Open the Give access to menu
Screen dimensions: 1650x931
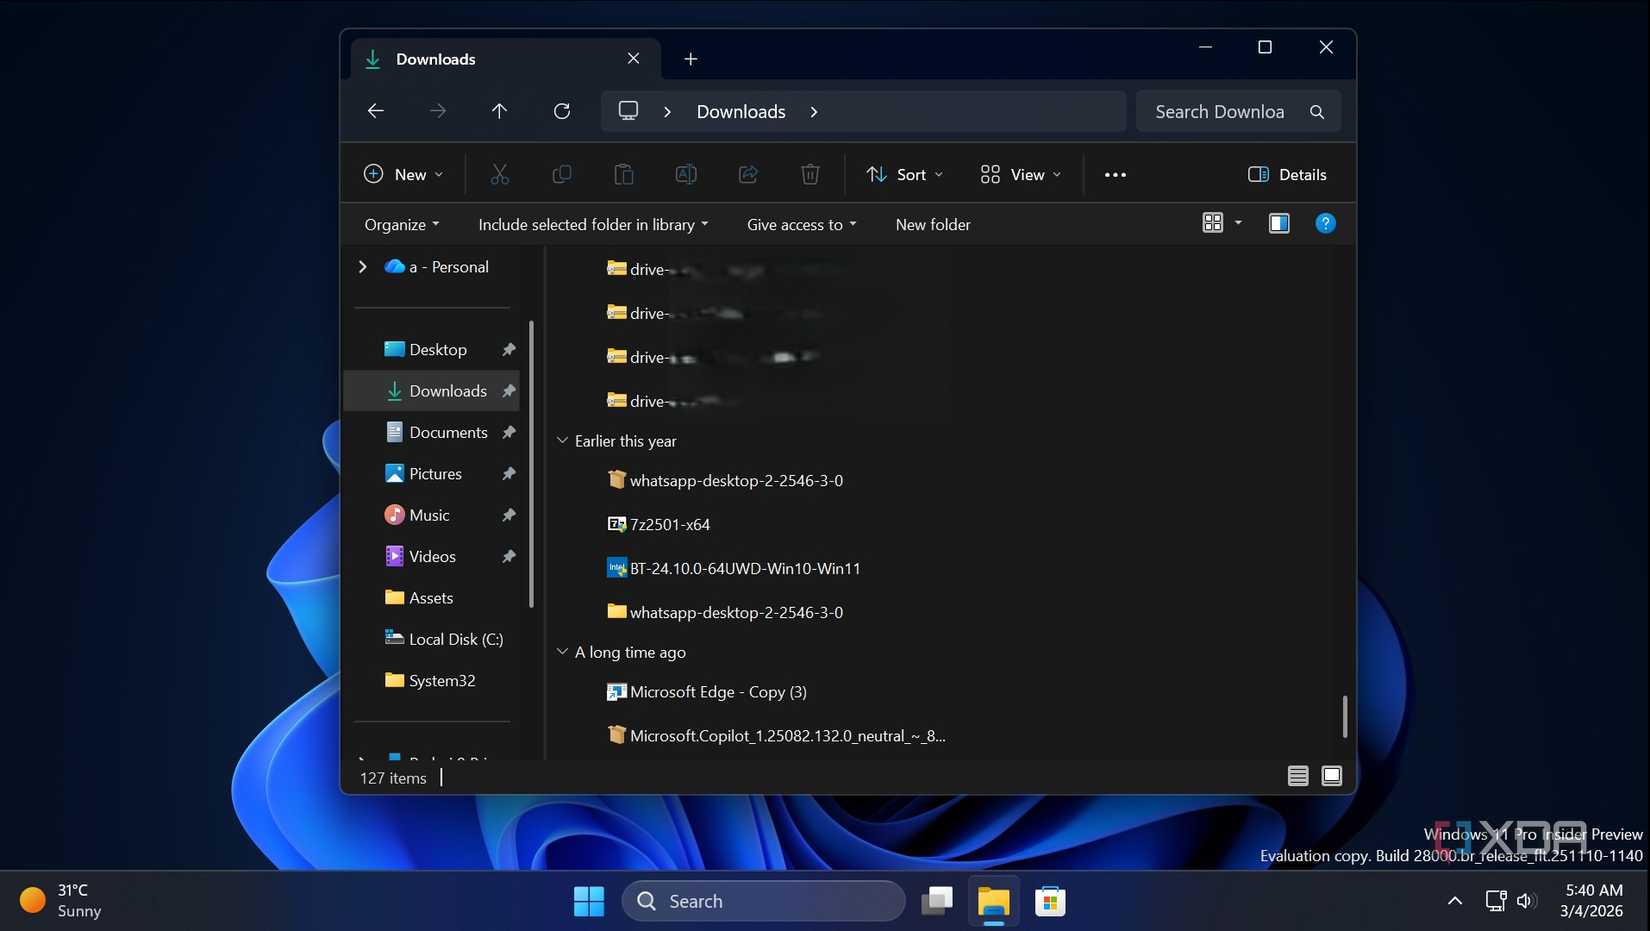(x=802, y=225)
